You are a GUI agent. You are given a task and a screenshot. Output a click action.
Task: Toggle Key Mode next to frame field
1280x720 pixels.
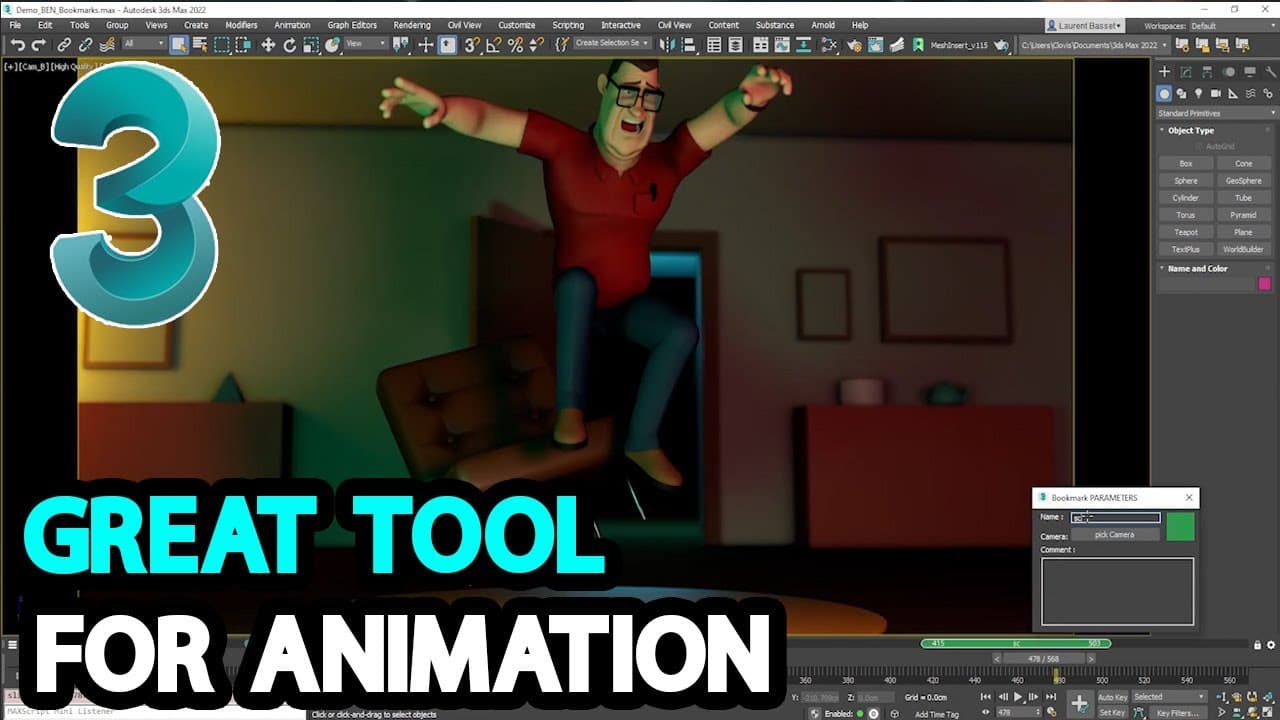[986, 712]
